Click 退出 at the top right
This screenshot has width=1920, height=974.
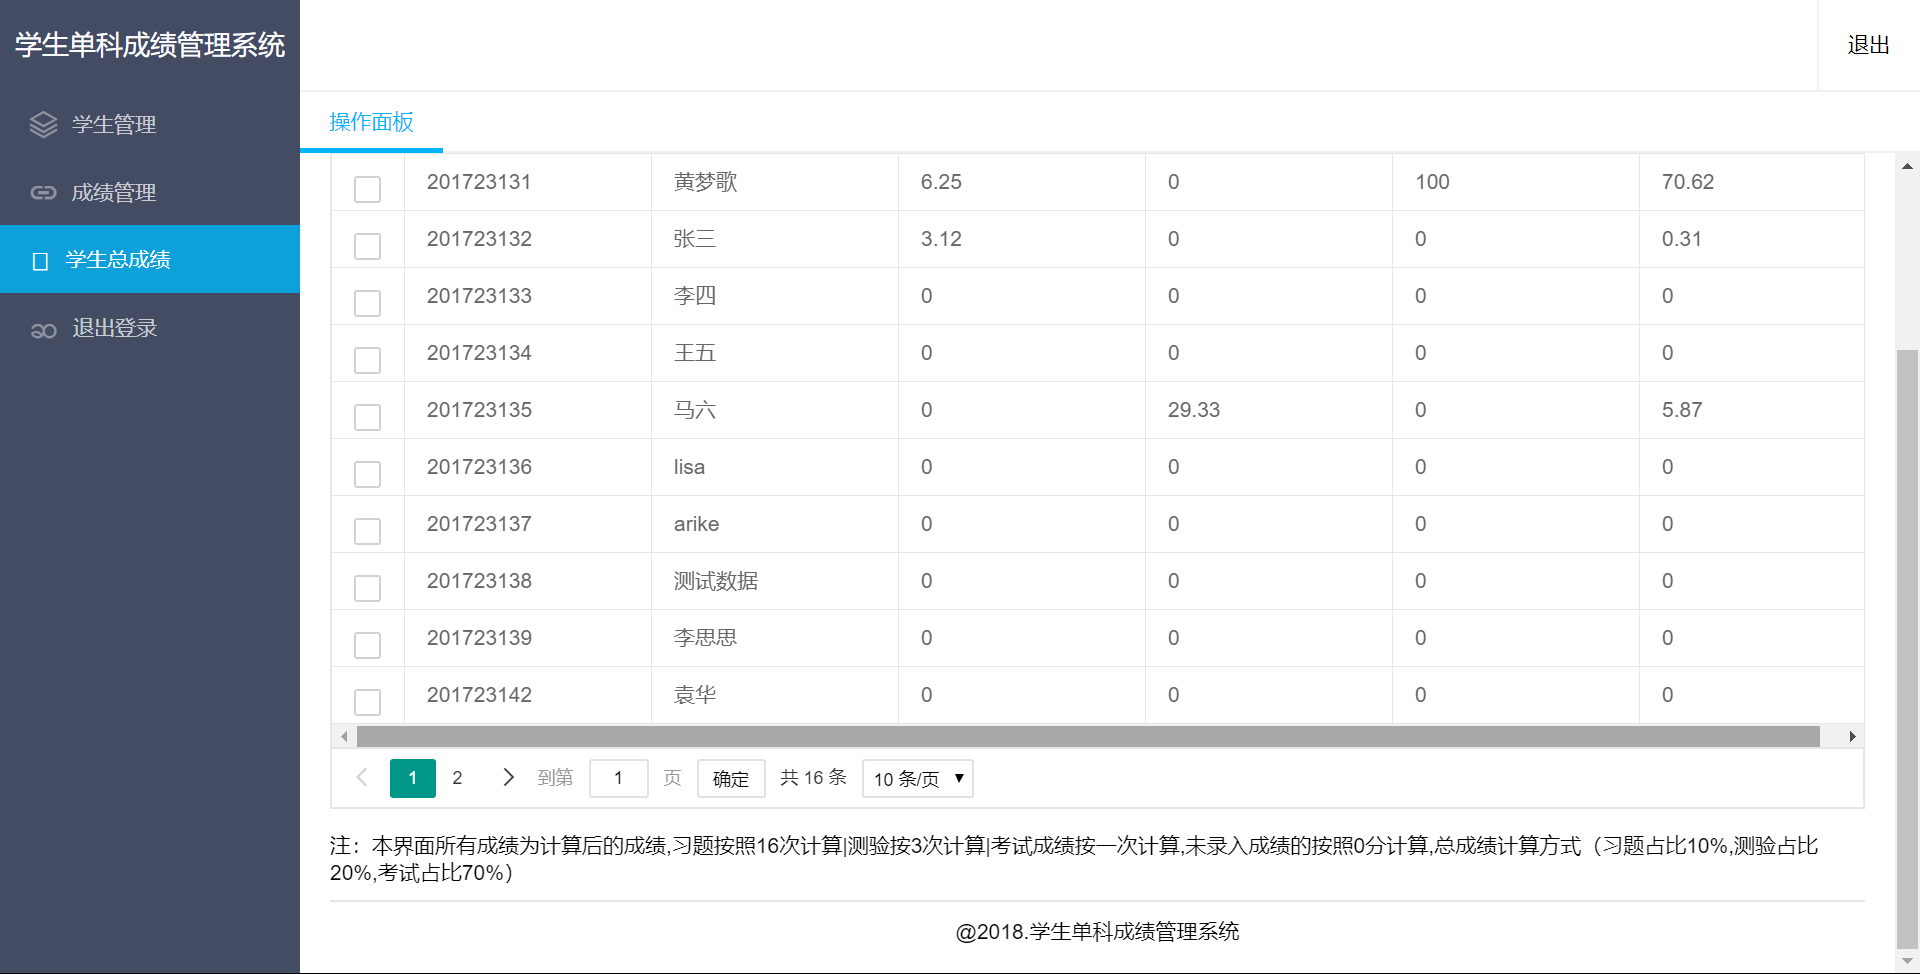click(1867, 45)
